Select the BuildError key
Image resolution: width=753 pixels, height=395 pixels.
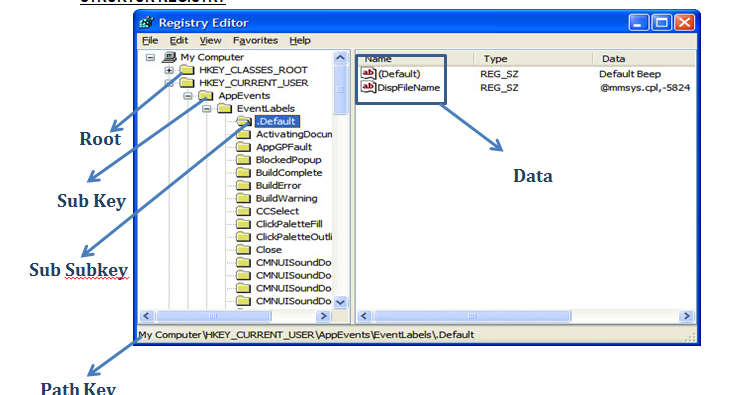(279, 186)
